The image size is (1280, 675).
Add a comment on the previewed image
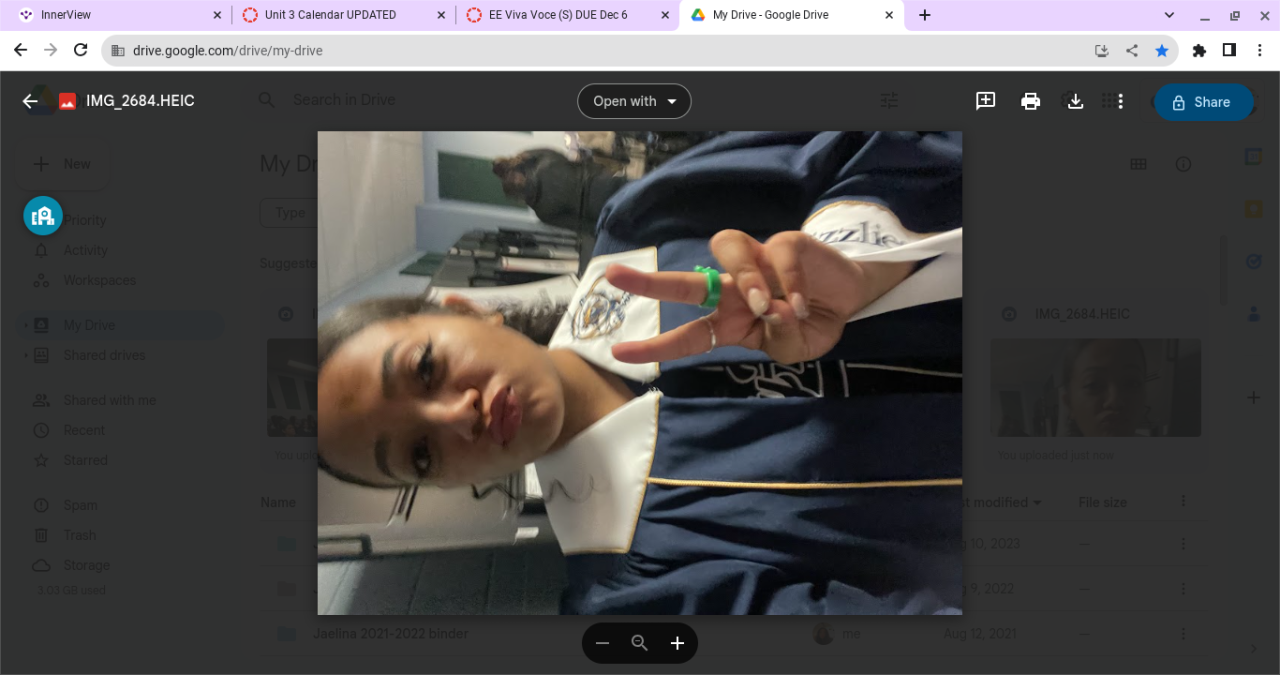[x=986, y=101]
